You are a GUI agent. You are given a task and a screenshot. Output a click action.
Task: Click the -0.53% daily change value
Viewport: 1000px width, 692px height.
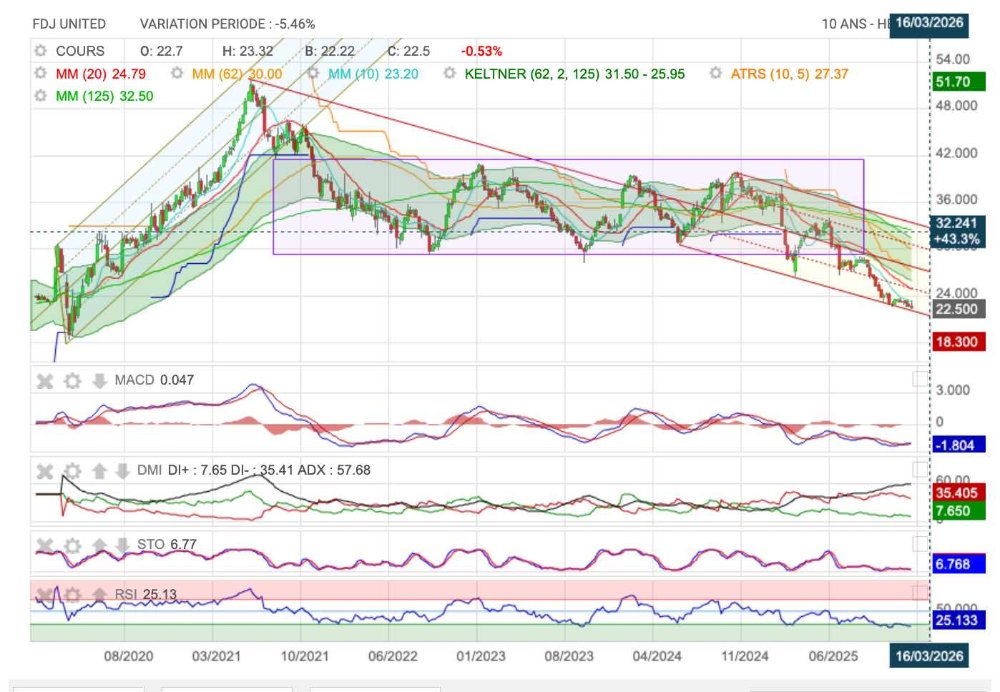[x=482, y=51]
